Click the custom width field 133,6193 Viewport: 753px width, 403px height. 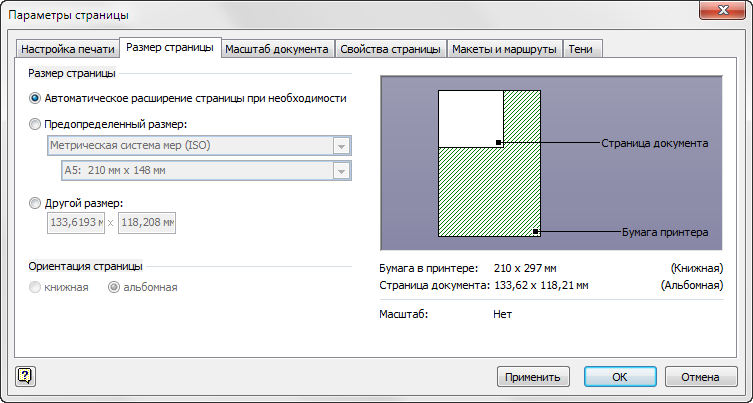coord(76,222)
